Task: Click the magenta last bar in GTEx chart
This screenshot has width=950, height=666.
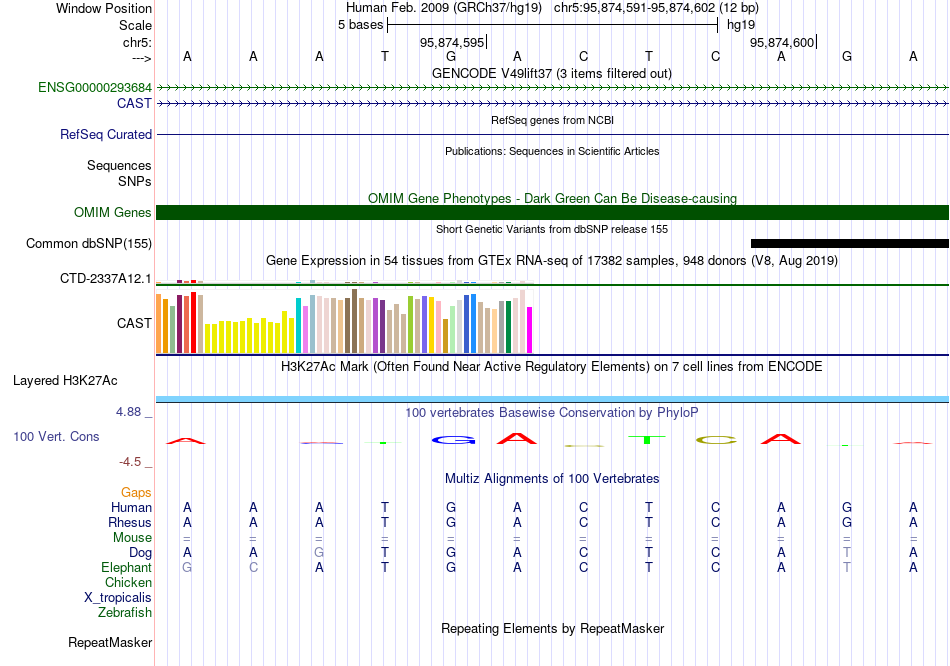Action: coord(530,330)
